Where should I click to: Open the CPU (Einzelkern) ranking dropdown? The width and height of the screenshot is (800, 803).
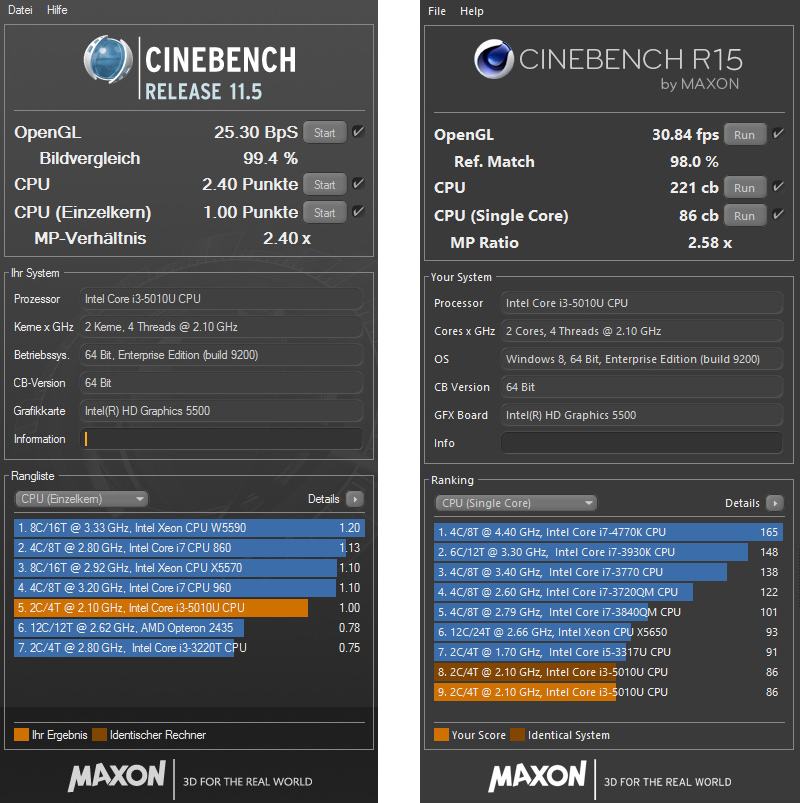click(x=82, y=499)
